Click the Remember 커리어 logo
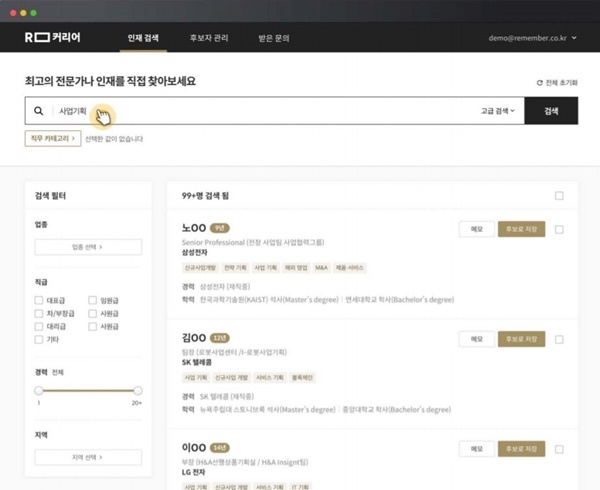 click(53, 37)
